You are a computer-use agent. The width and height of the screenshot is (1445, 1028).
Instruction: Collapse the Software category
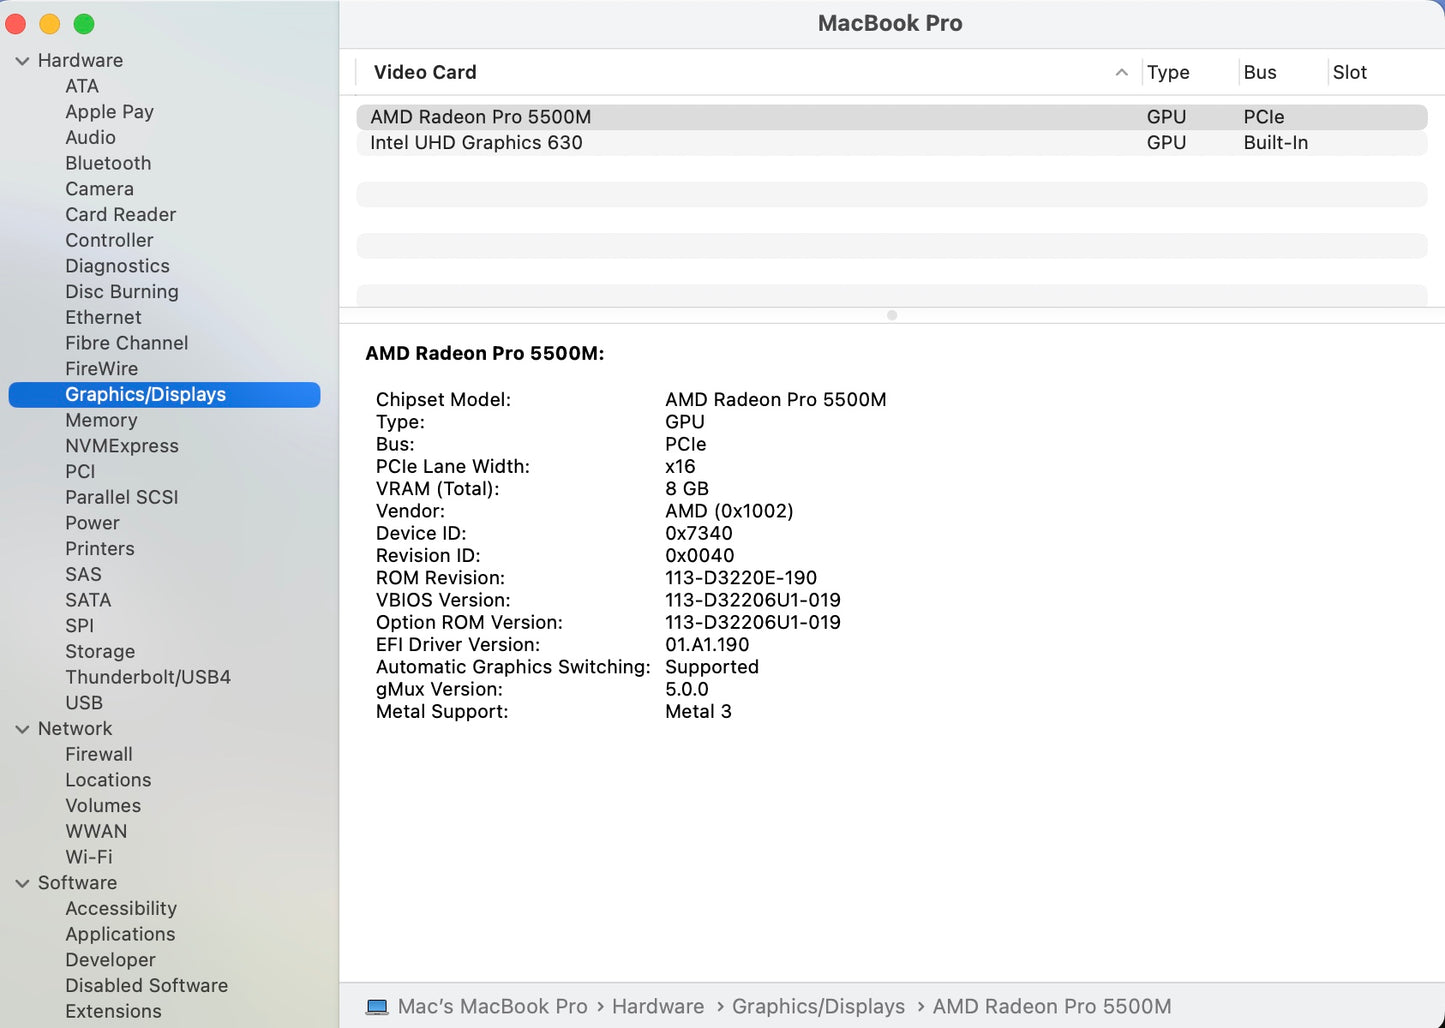(22, 883)
